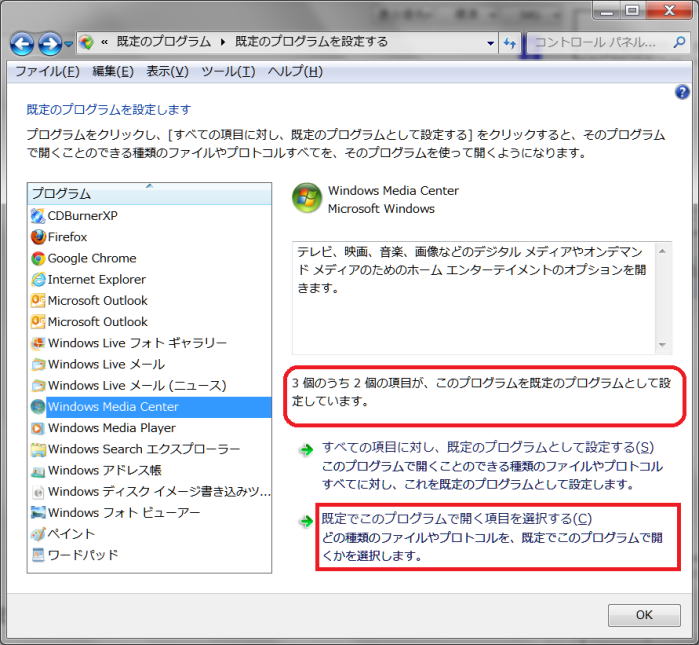The image size is (699, 645).
Task: Click 既定のプログラム breadcrumb in address bar
Action: click(164, 42)
